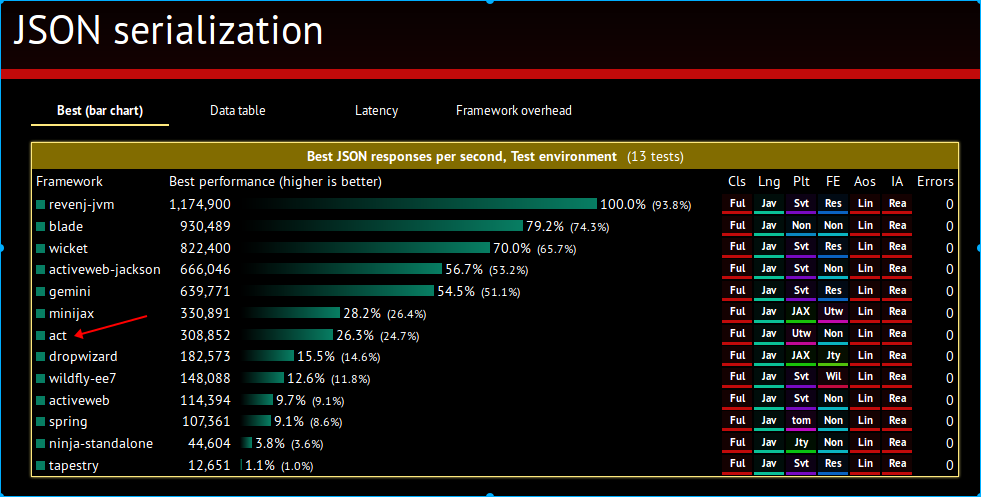
Task: Click the Wil tag in wildfly-ee7 row
Action: pyautogui.click(x=833, y=377)
